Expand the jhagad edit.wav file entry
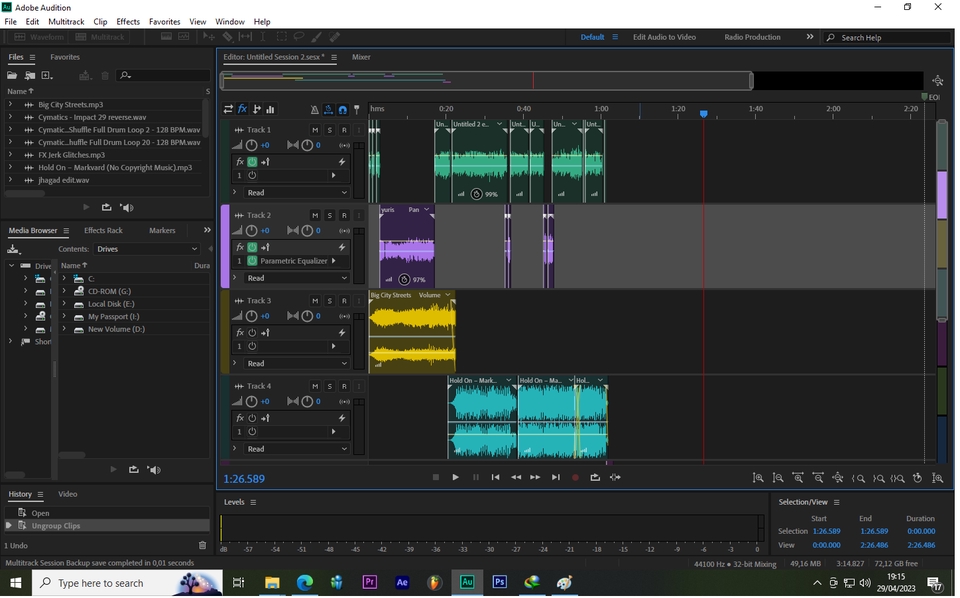 coord(10,181)
